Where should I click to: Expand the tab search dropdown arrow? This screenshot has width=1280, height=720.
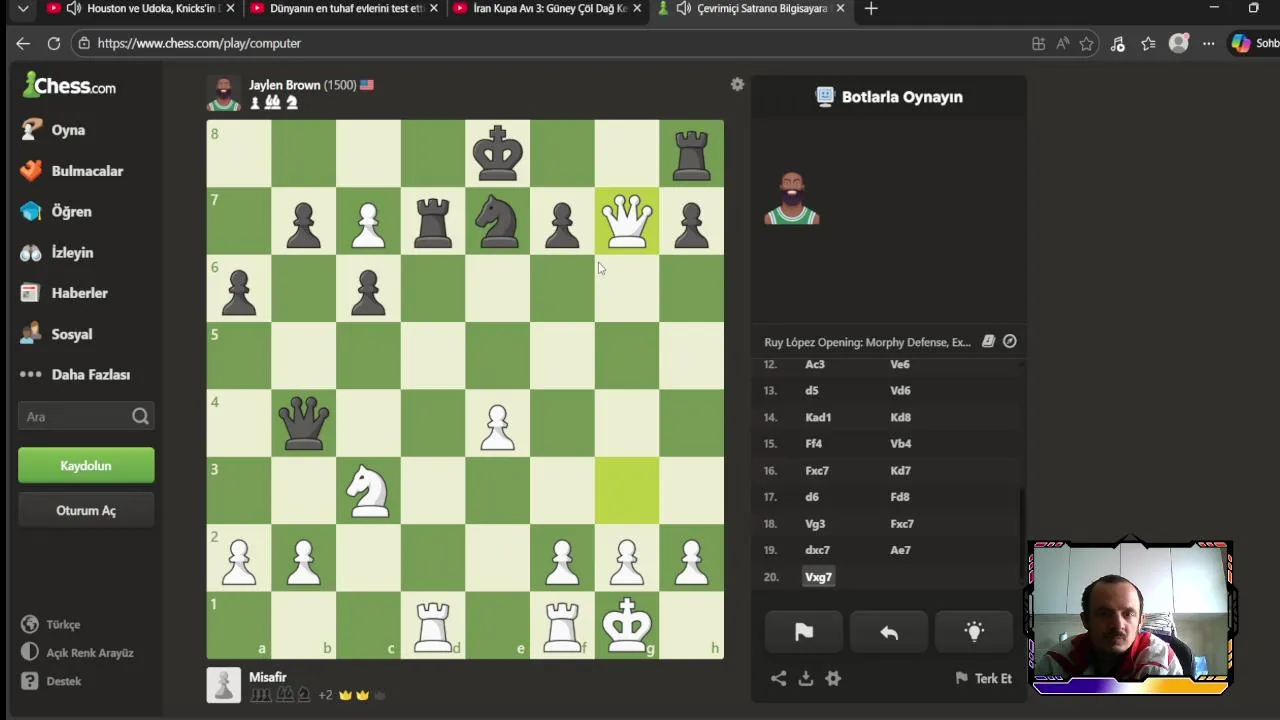pos(23,9)
